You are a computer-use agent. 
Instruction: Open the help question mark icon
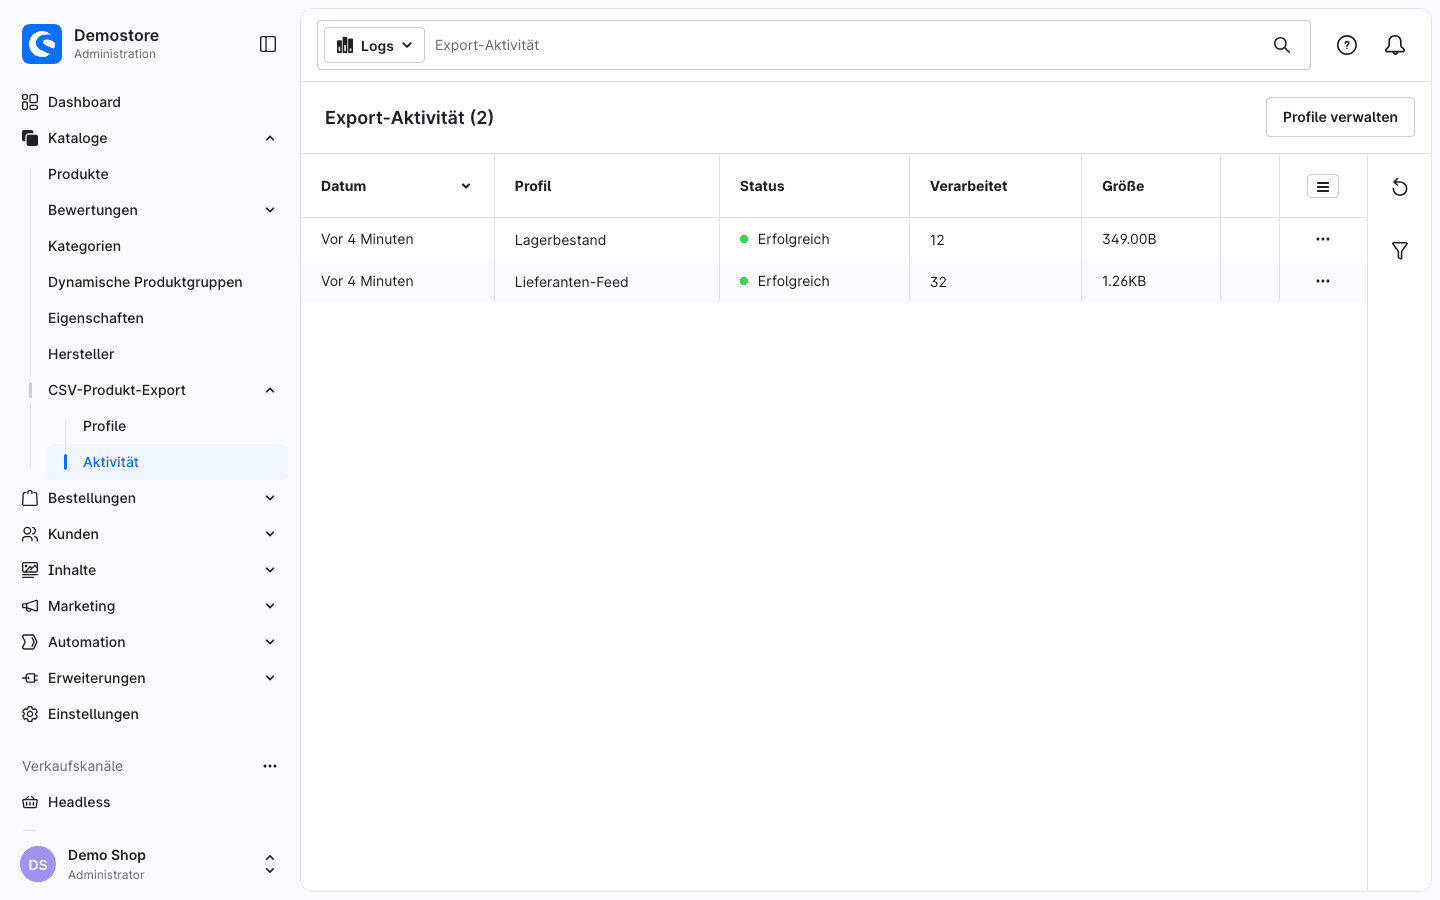point(1347,45)
